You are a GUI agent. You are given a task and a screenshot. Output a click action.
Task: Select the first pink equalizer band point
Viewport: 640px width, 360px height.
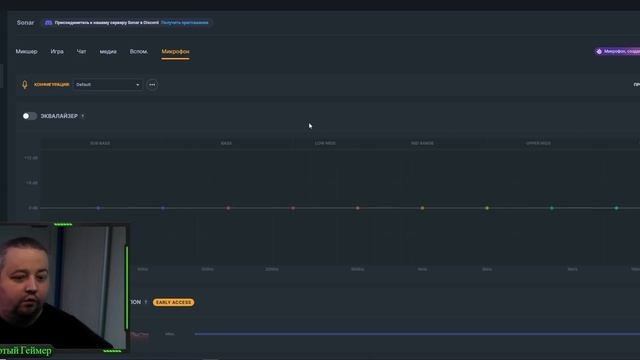228,208
